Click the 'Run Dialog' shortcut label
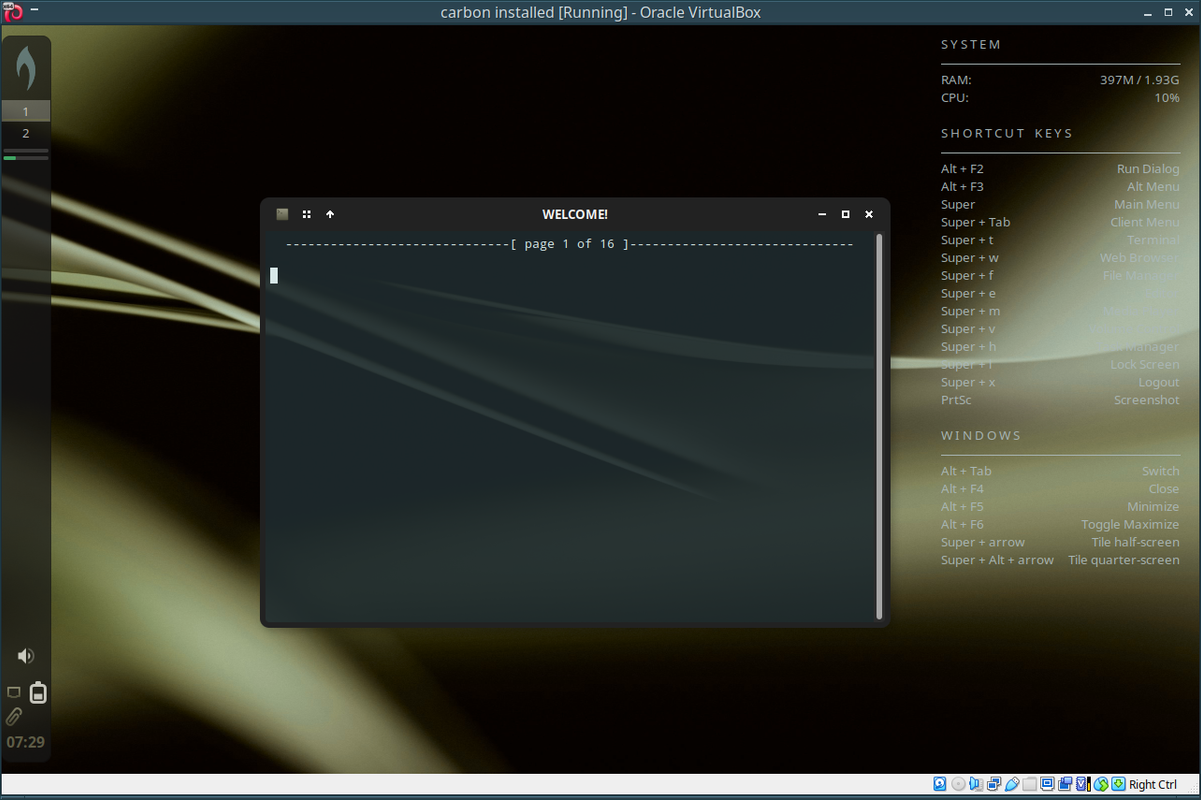This screenshot has height=800, width=1201. pyautogui.click(x=1148, y=169)
